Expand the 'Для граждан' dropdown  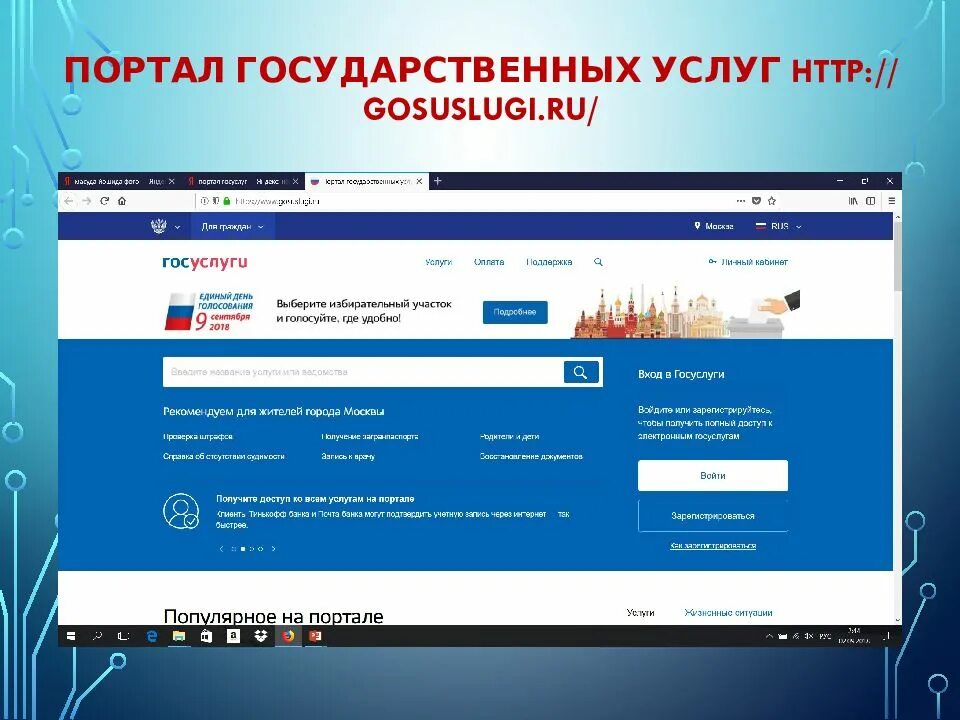(x=233, y=227)
